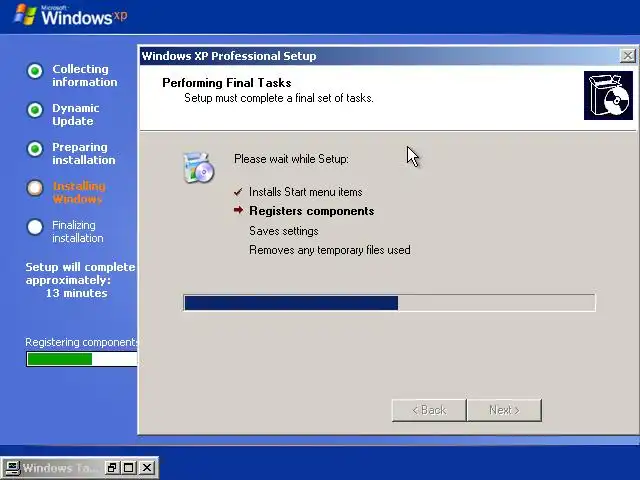The height and width of the screenshot is (480, 640).
Task: Click the orange 'Installing Windows' label
Action: (79, 193)
